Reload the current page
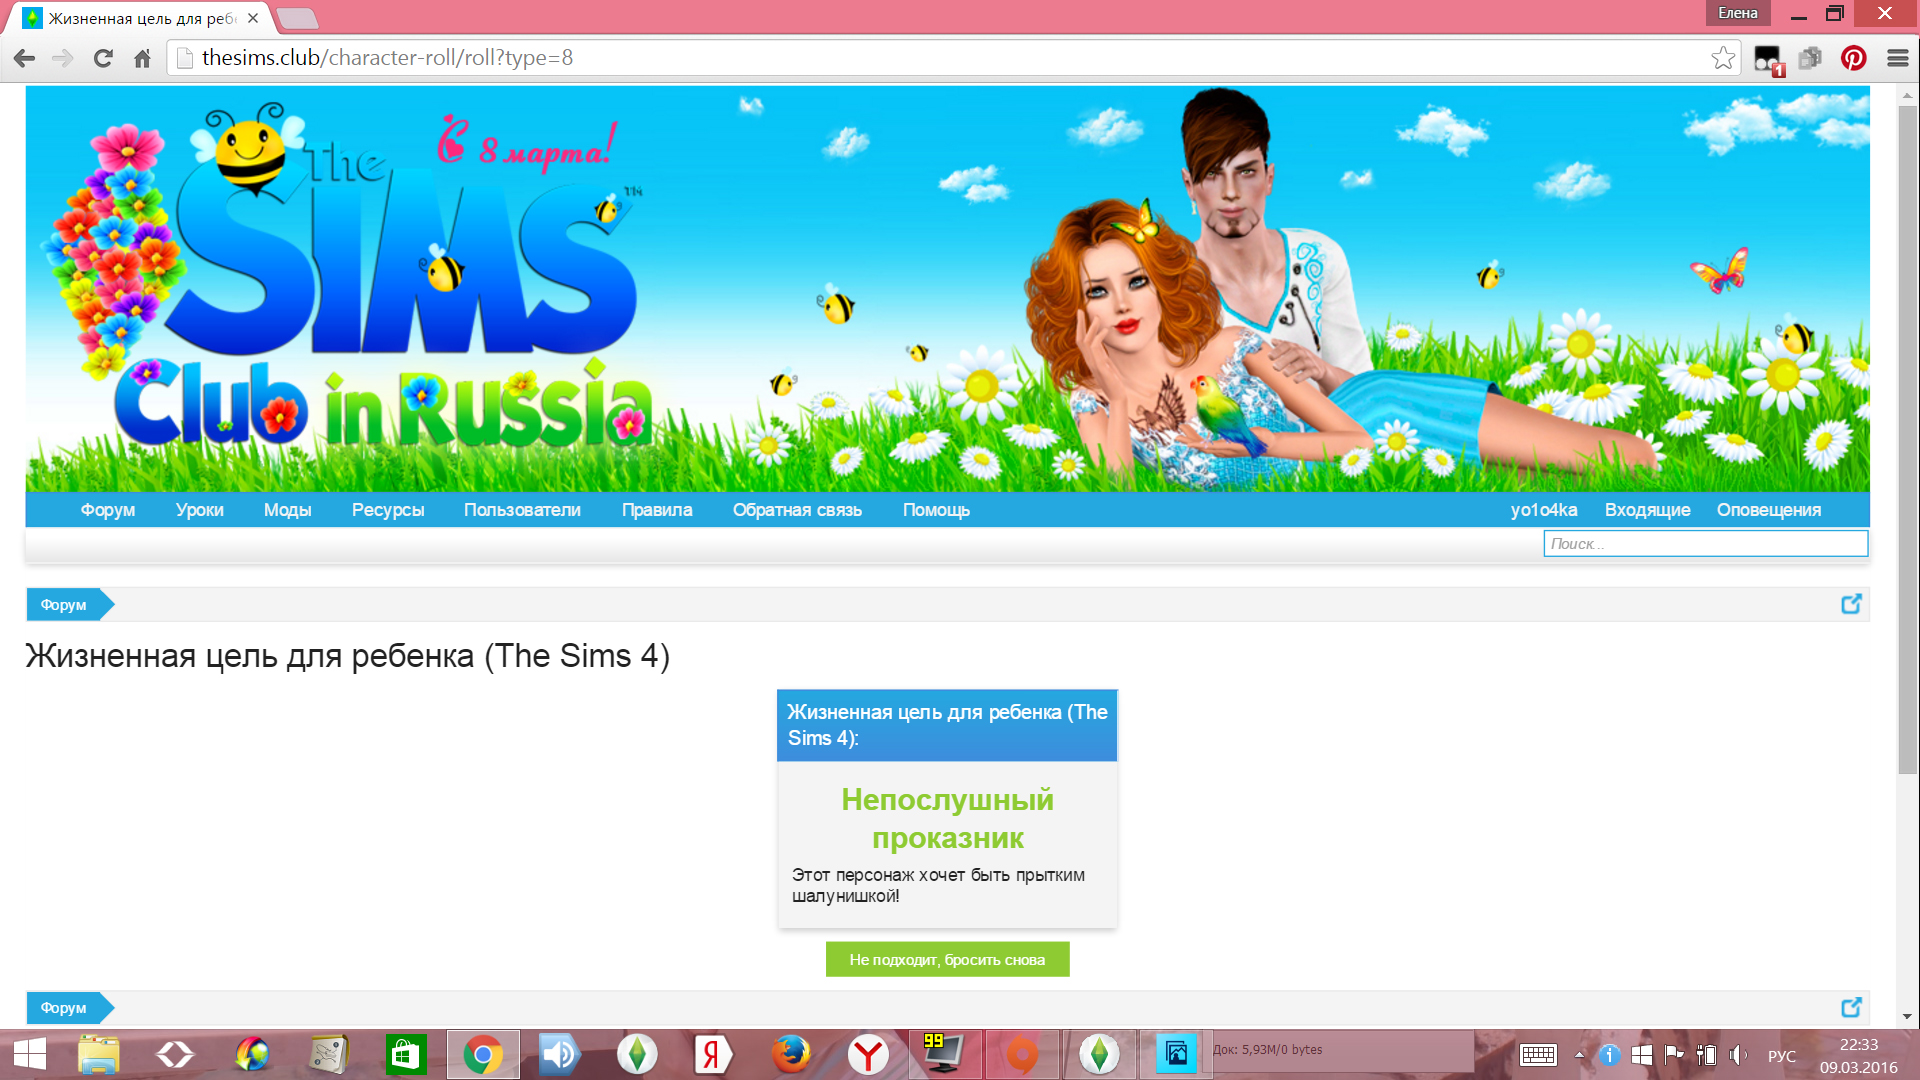The height and width of the screenshot is (1080, 1920). 103,58
